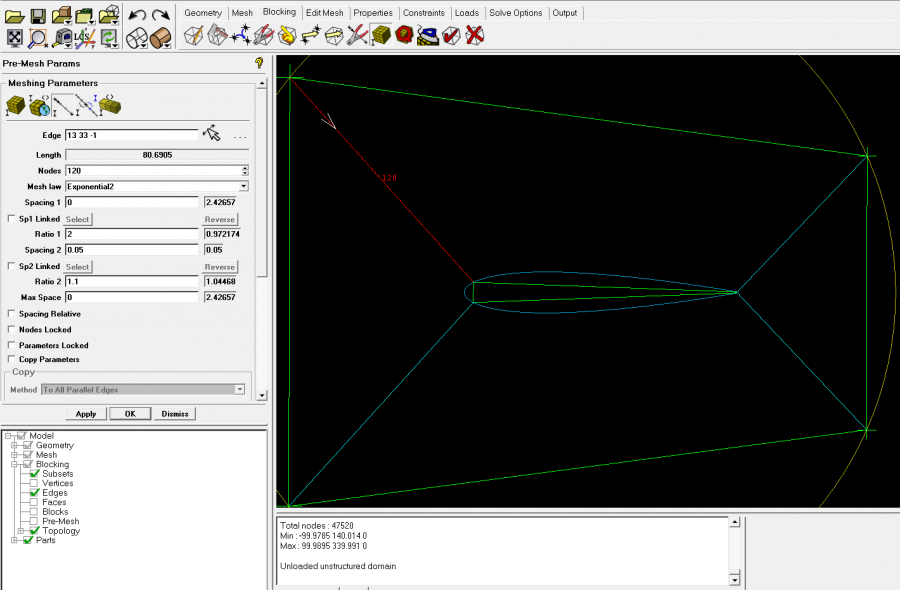Enable the Sp1 Linked checkbox

(12, 219)
